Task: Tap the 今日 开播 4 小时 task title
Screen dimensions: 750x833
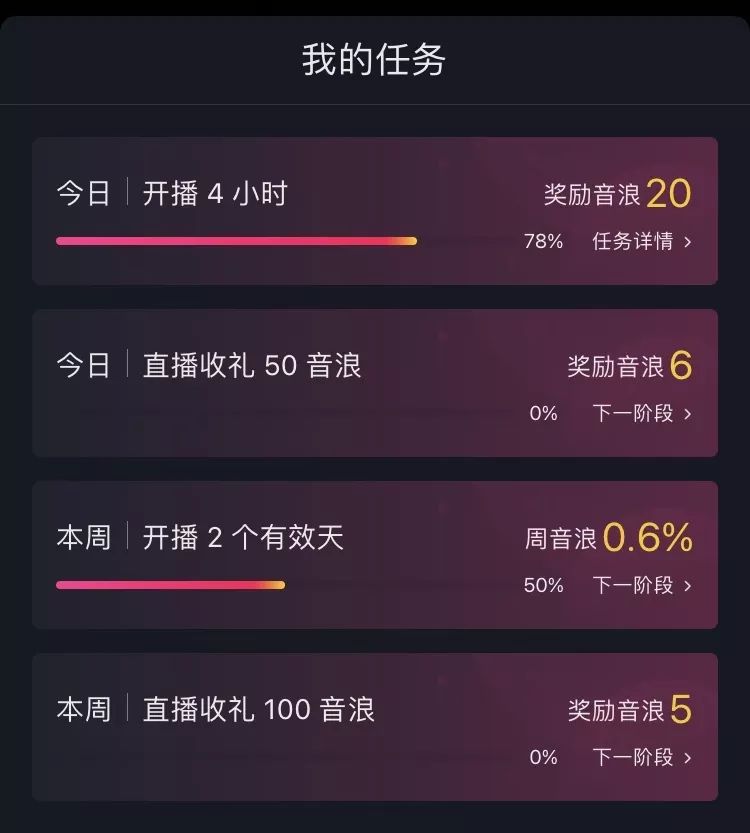Action: pos(173,193)
